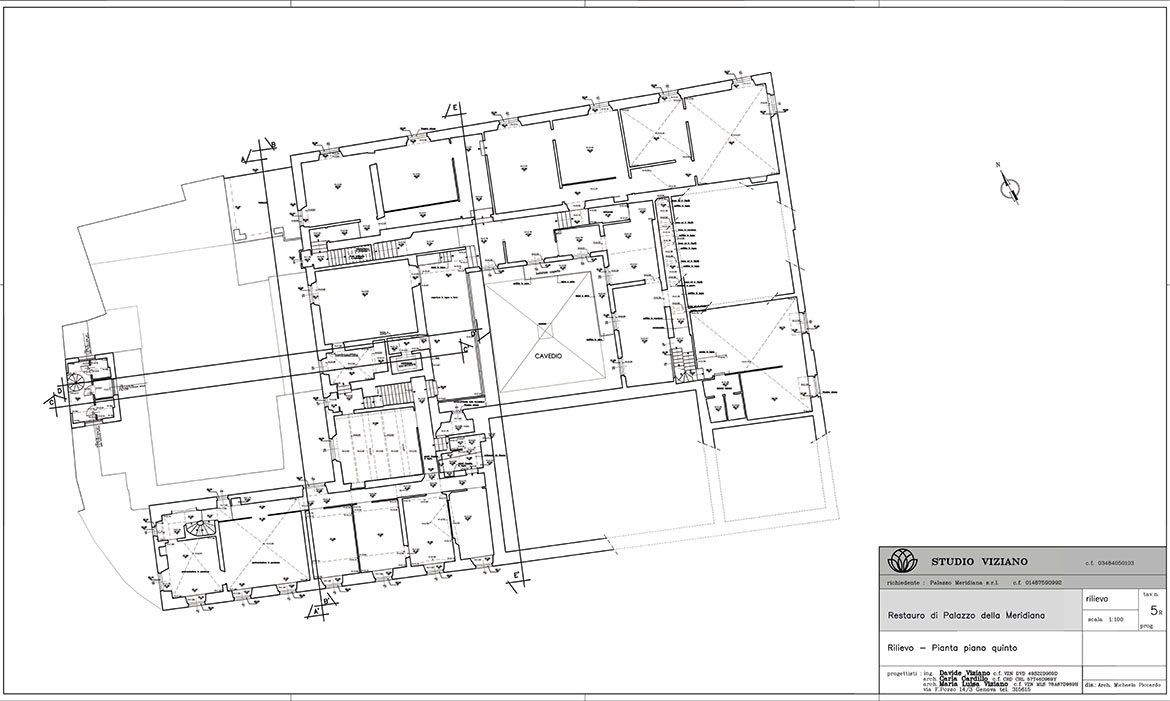Image resolution: width=1170 pixels, height=701 pixels.
Task: Click section marker C left of the tower
Action: [x=50, y=402]
